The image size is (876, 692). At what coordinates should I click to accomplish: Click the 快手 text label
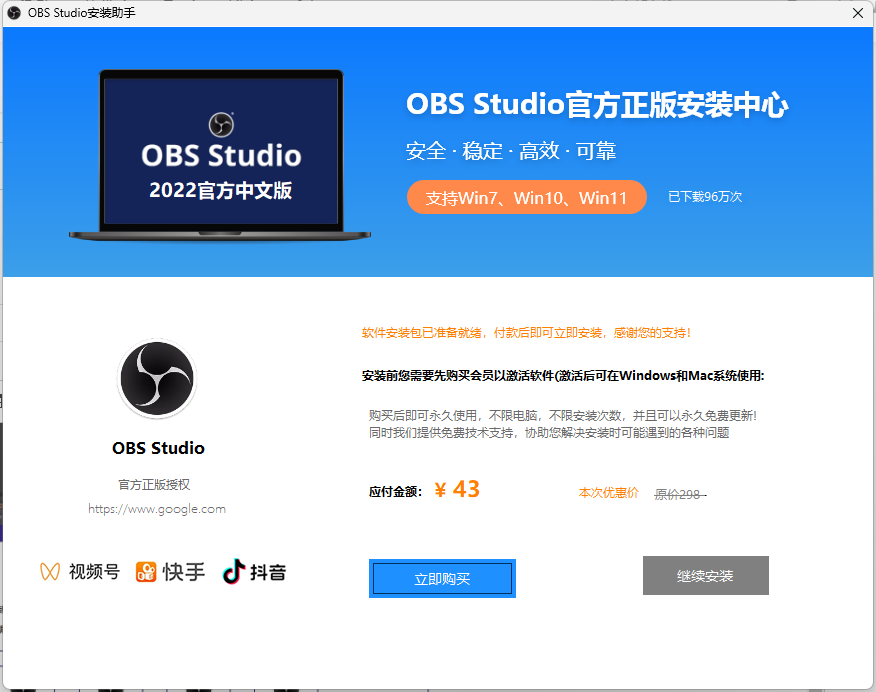(x=183, y=572)
